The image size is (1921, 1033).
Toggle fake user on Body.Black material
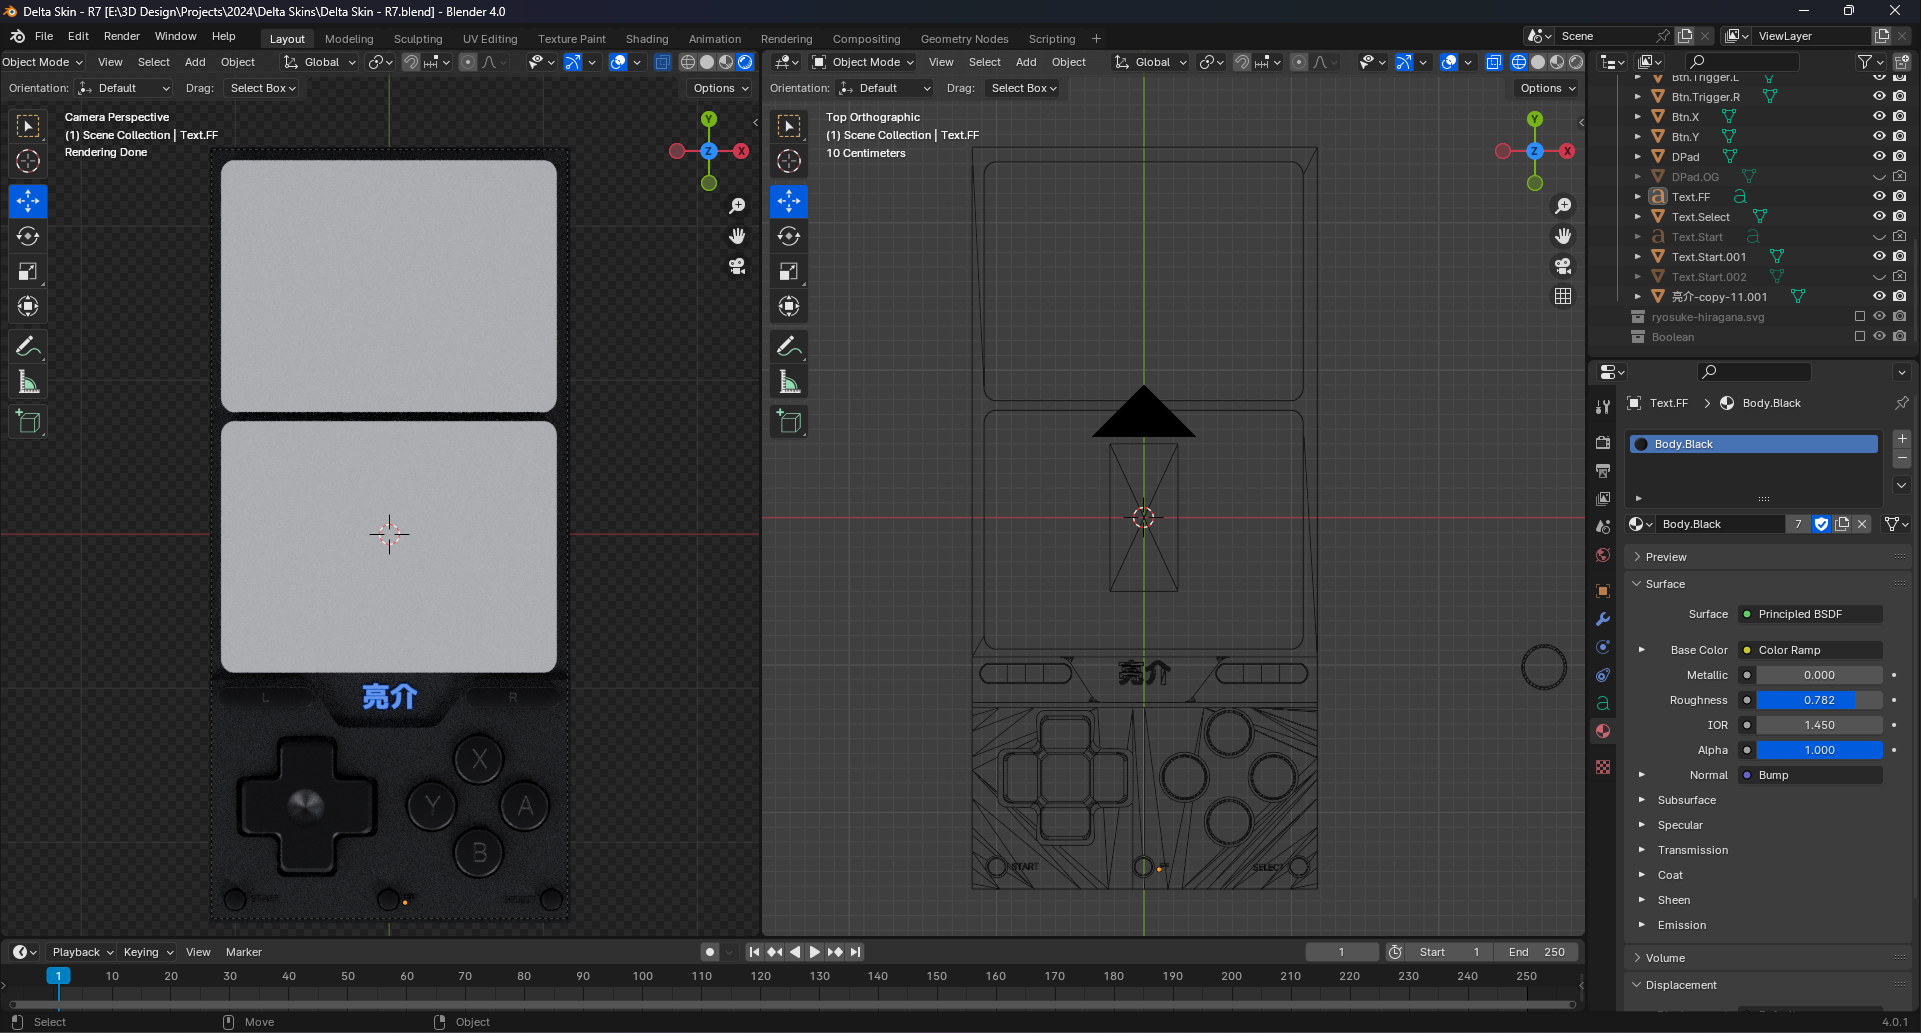(x=1821, y=524)
